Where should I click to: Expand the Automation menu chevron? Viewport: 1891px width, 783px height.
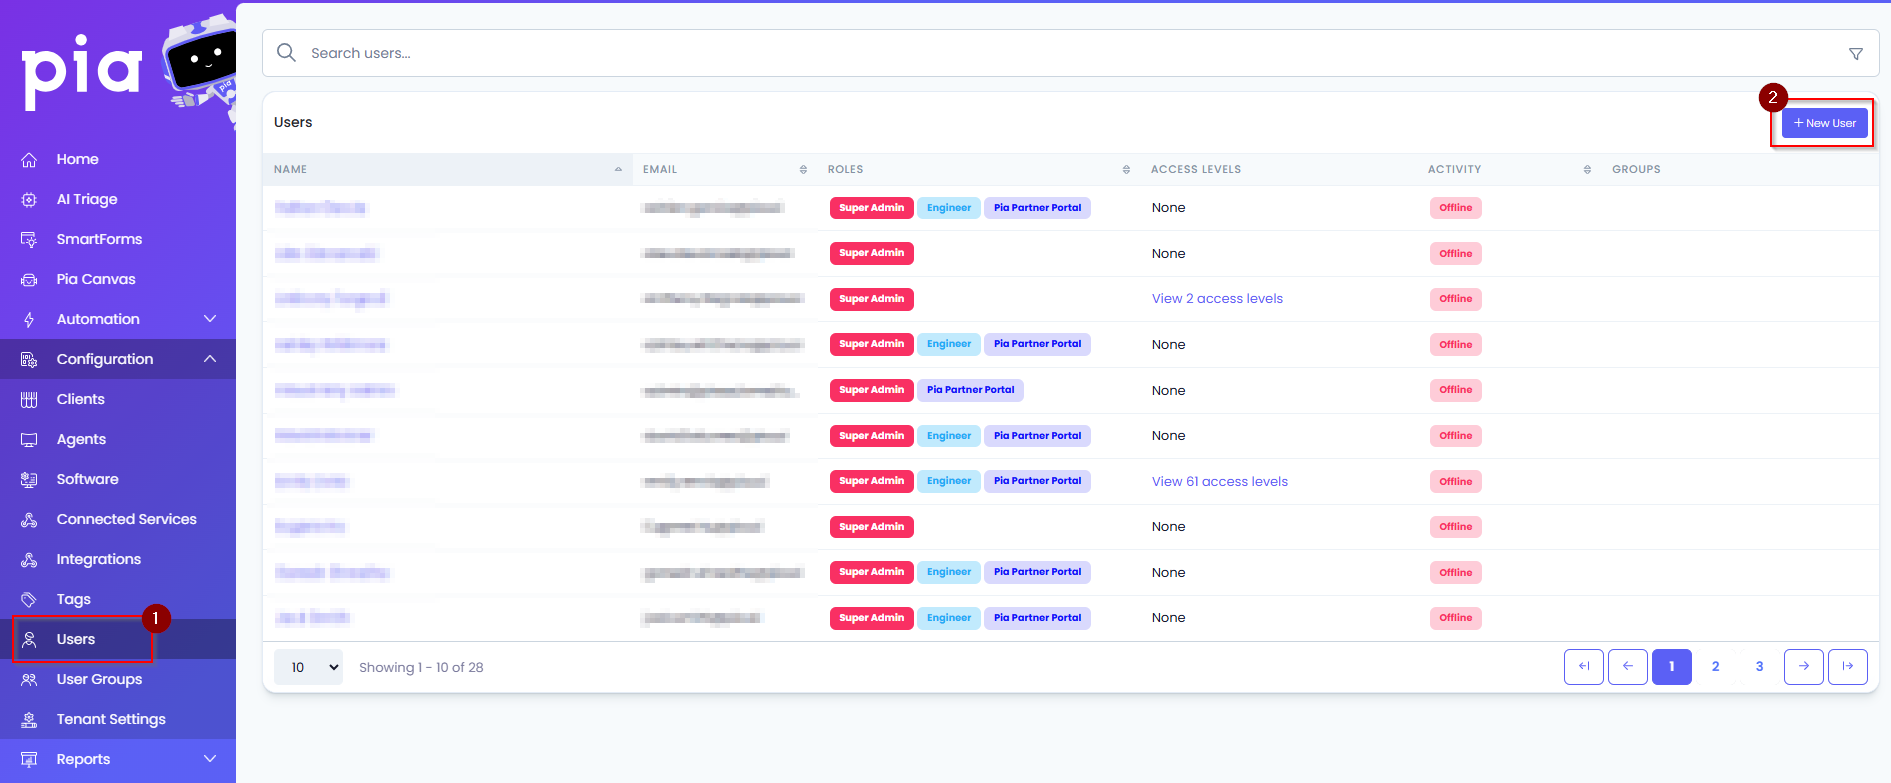coord(210,319)
